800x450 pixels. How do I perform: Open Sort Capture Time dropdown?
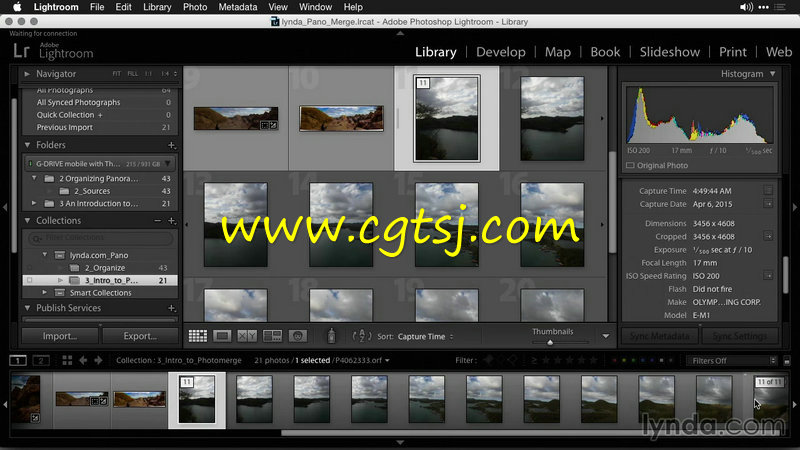(426, 336)
